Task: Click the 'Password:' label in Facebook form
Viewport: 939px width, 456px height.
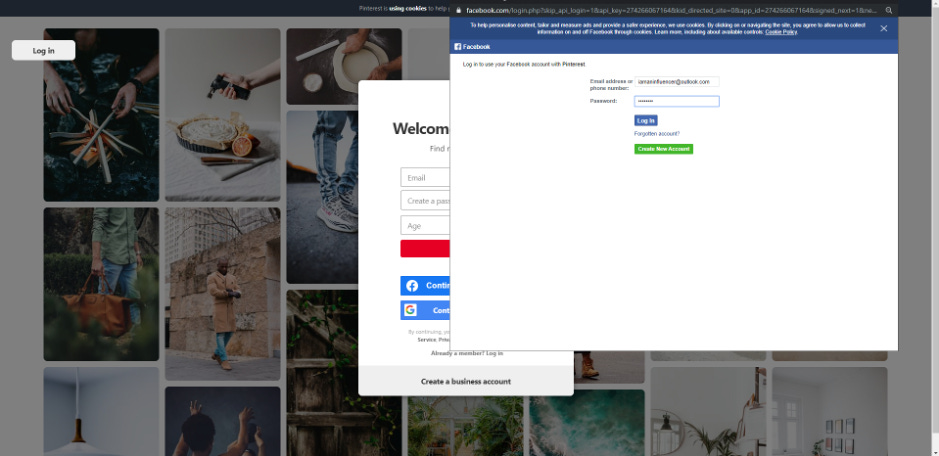Action: click(x=603, y=101)
